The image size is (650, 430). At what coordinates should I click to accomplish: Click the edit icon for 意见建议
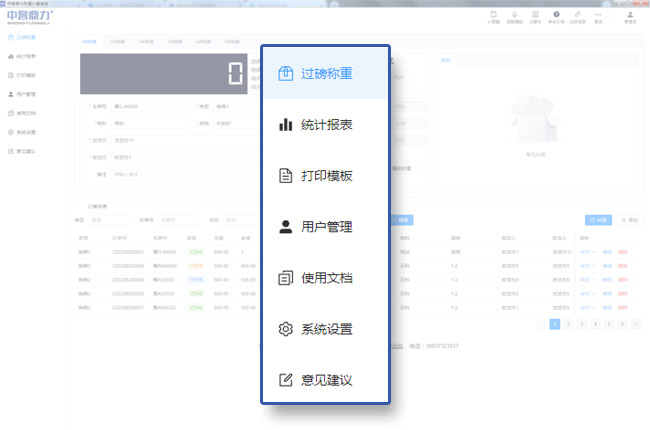click(x=286, y=380)
